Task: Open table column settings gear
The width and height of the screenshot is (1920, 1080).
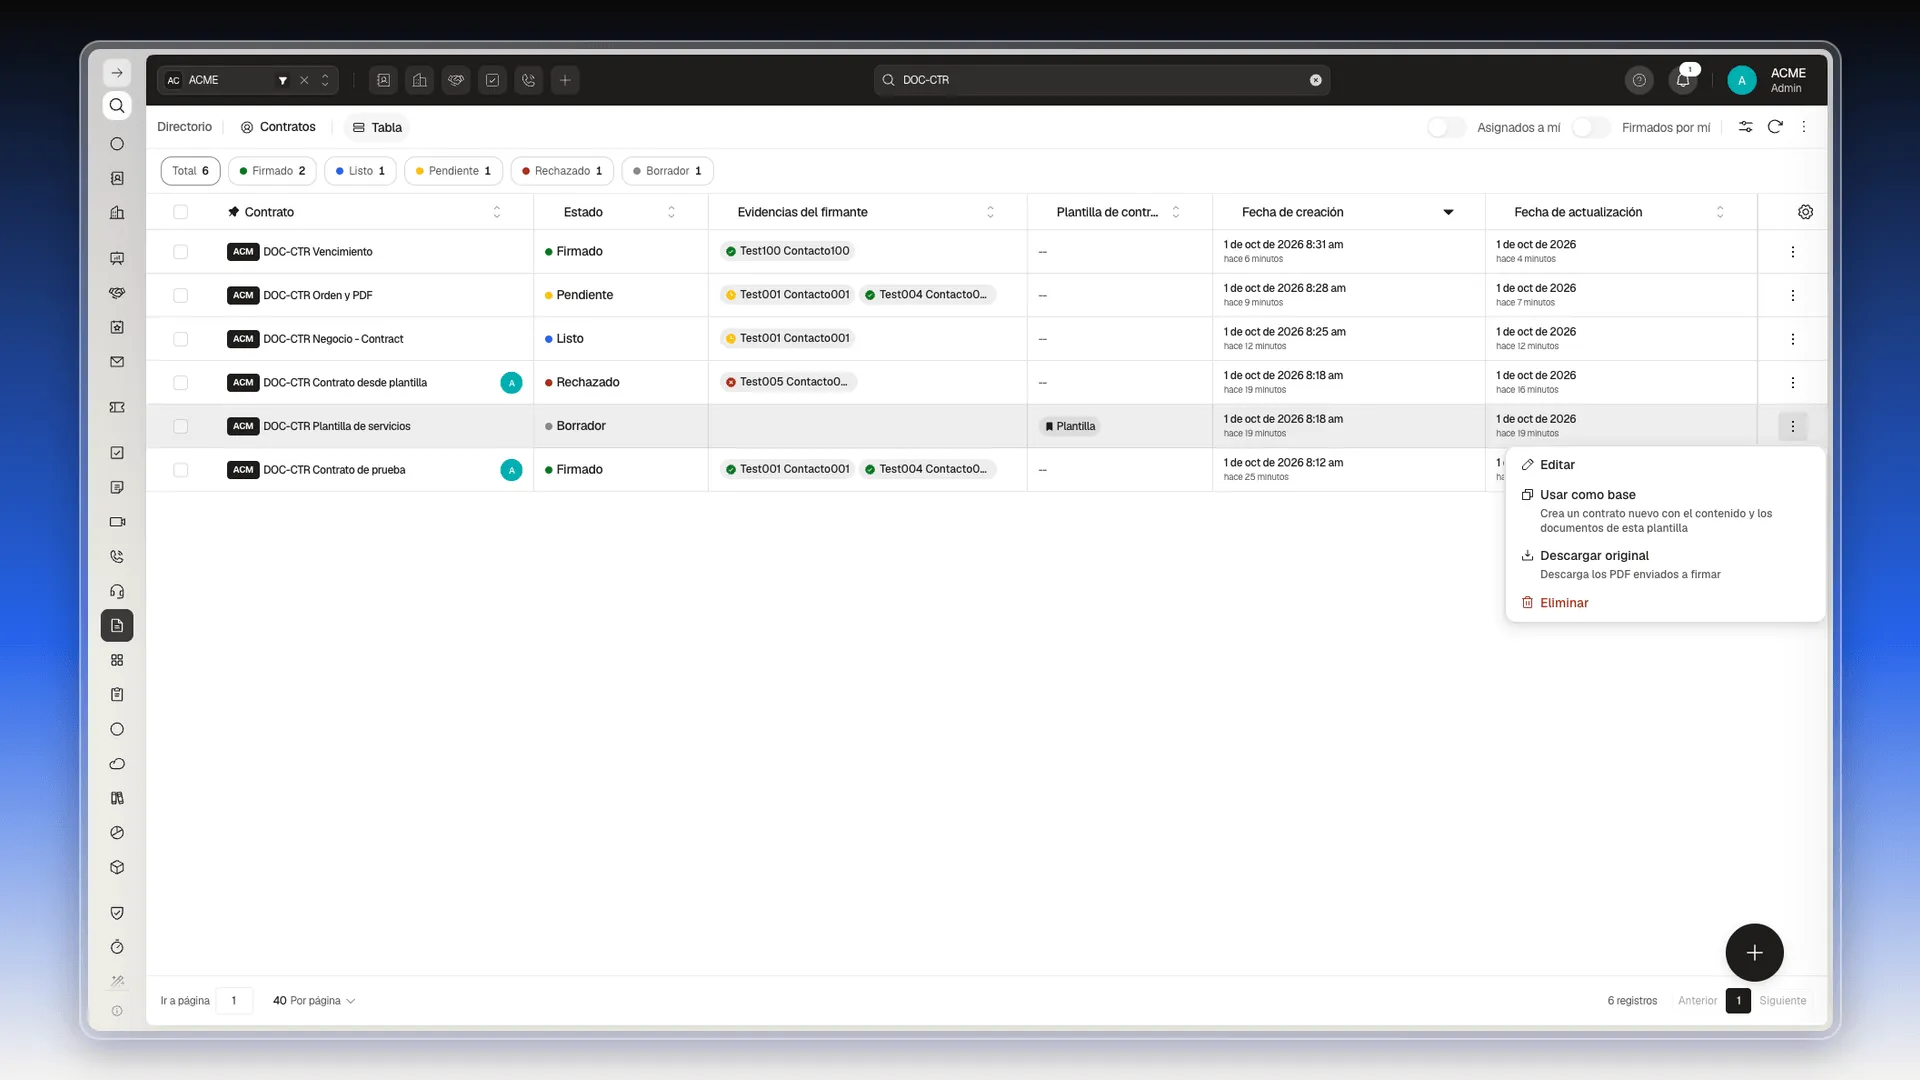Action: click(x=1805, y=212)
